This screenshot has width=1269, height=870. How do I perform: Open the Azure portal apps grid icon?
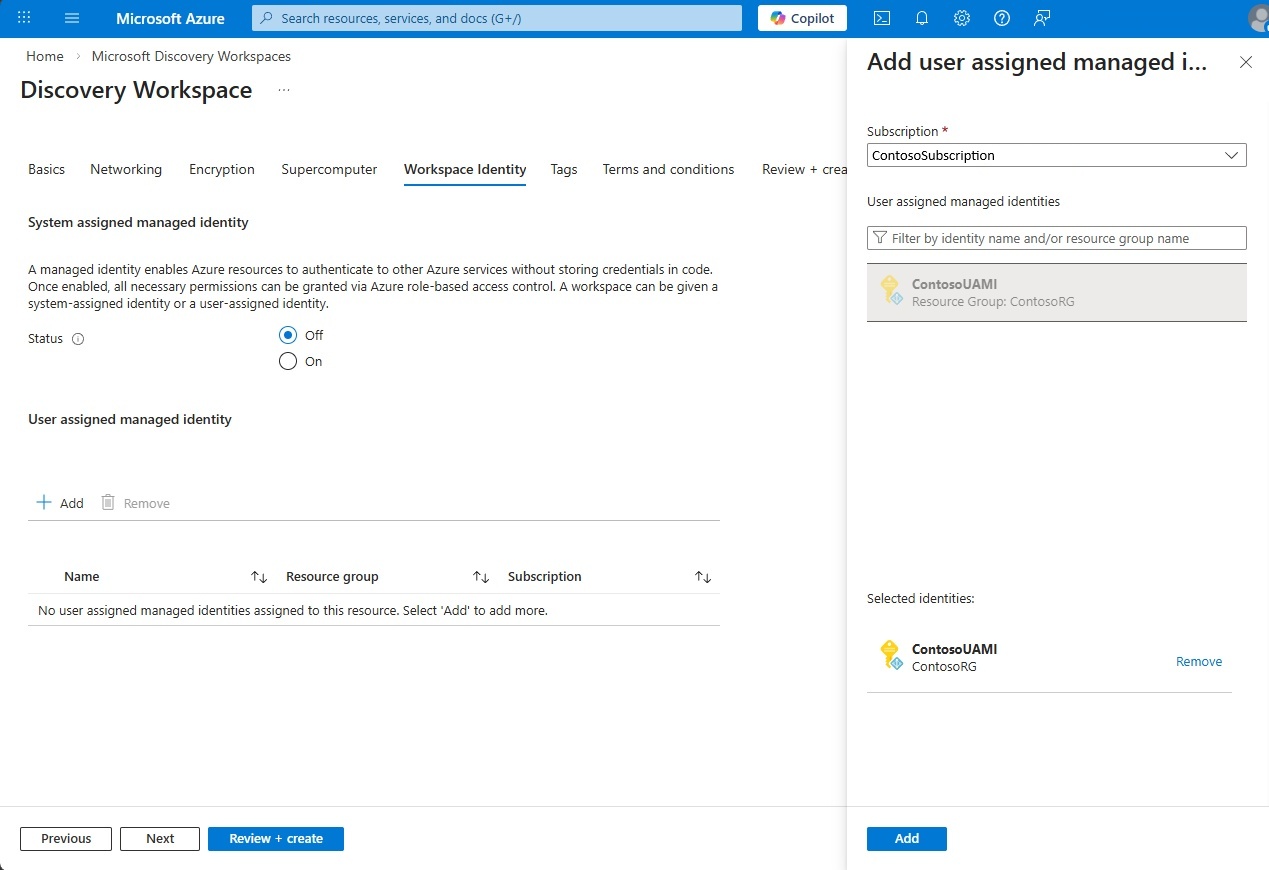pos(25,18)
